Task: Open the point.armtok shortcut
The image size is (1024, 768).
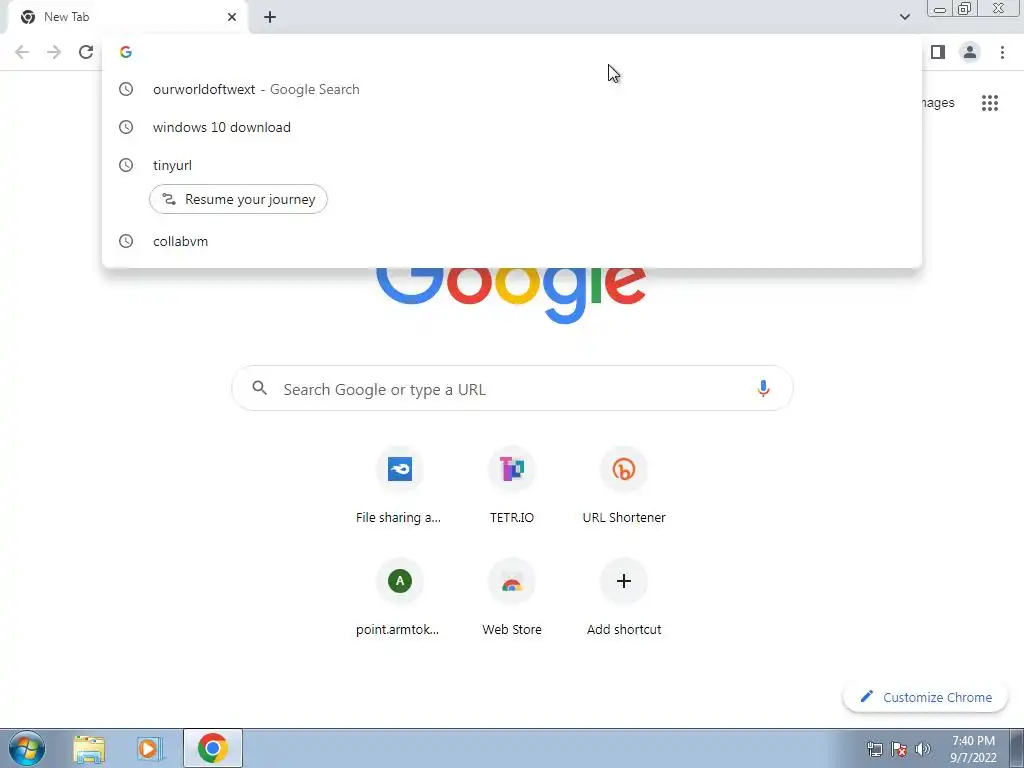Action: point(398,600)
